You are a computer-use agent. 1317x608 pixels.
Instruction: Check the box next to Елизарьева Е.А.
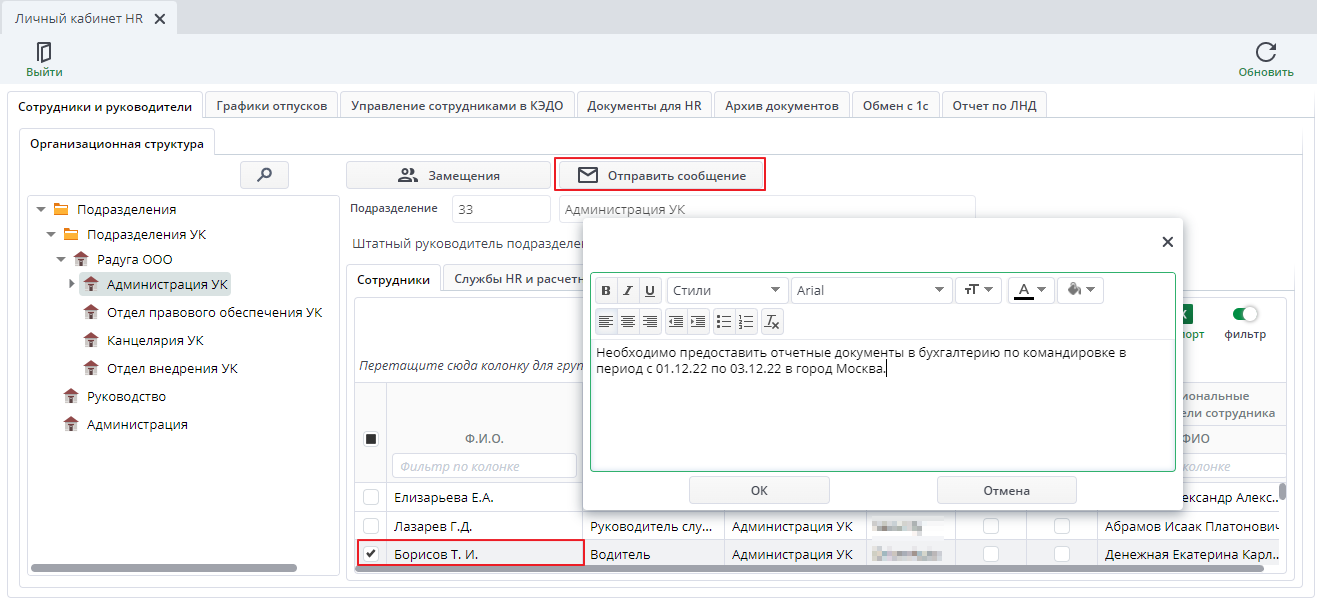371,497
